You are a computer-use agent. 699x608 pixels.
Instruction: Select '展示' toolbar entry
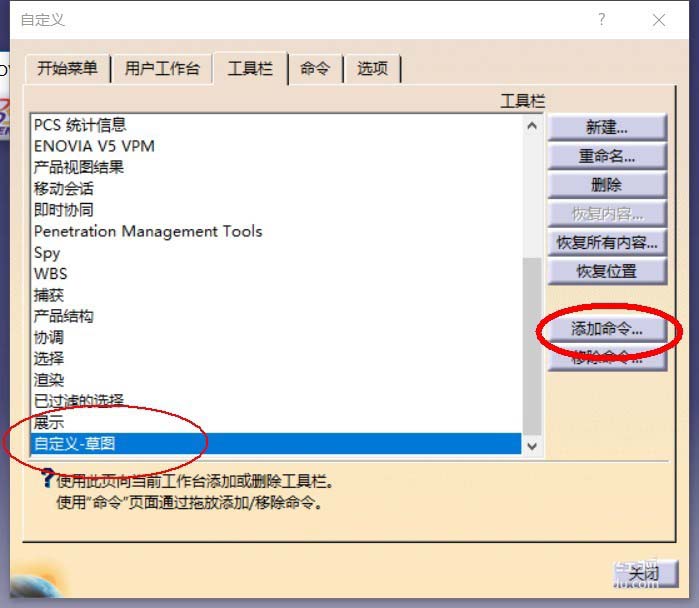pos(276,422)
